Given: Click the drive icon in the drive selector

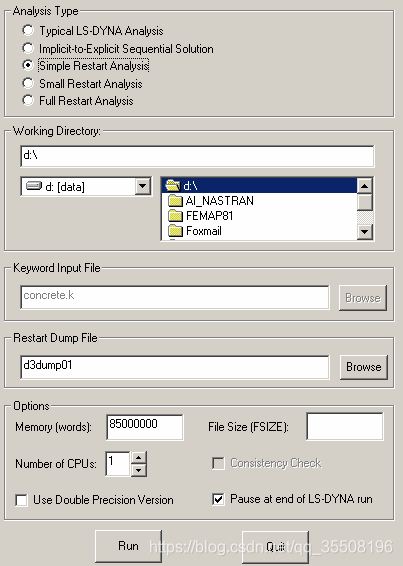Looking at the screenshot, I should [34, 186].
